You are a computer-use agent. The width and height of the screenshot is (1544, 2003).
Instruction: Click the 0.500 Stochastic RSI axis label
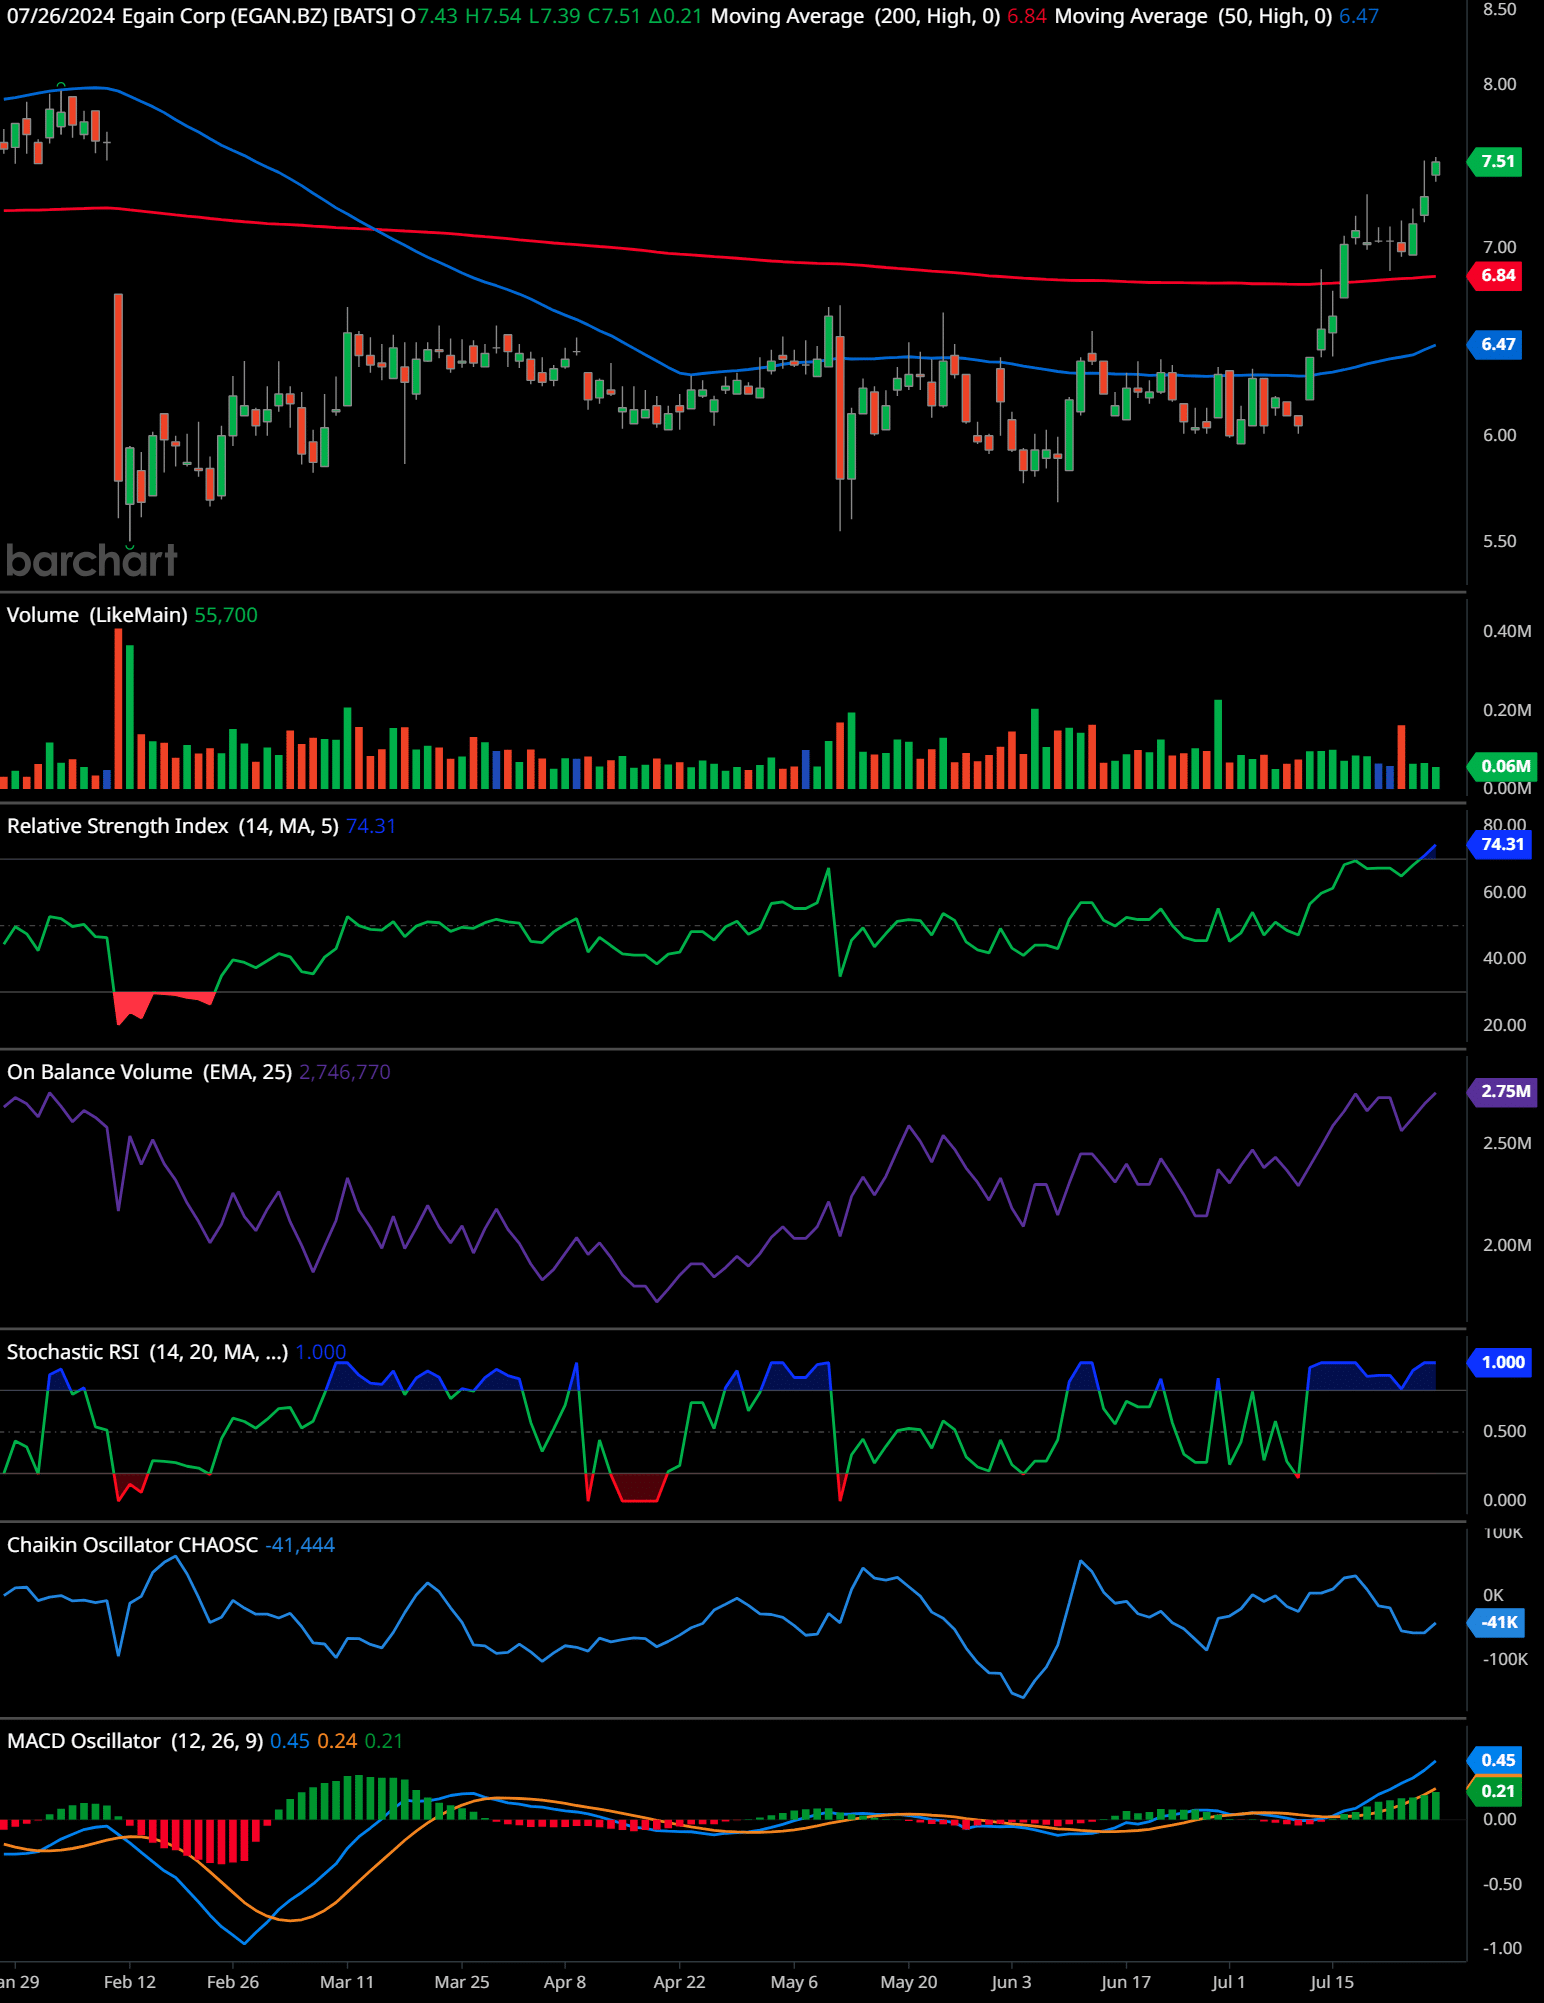1505,1432
